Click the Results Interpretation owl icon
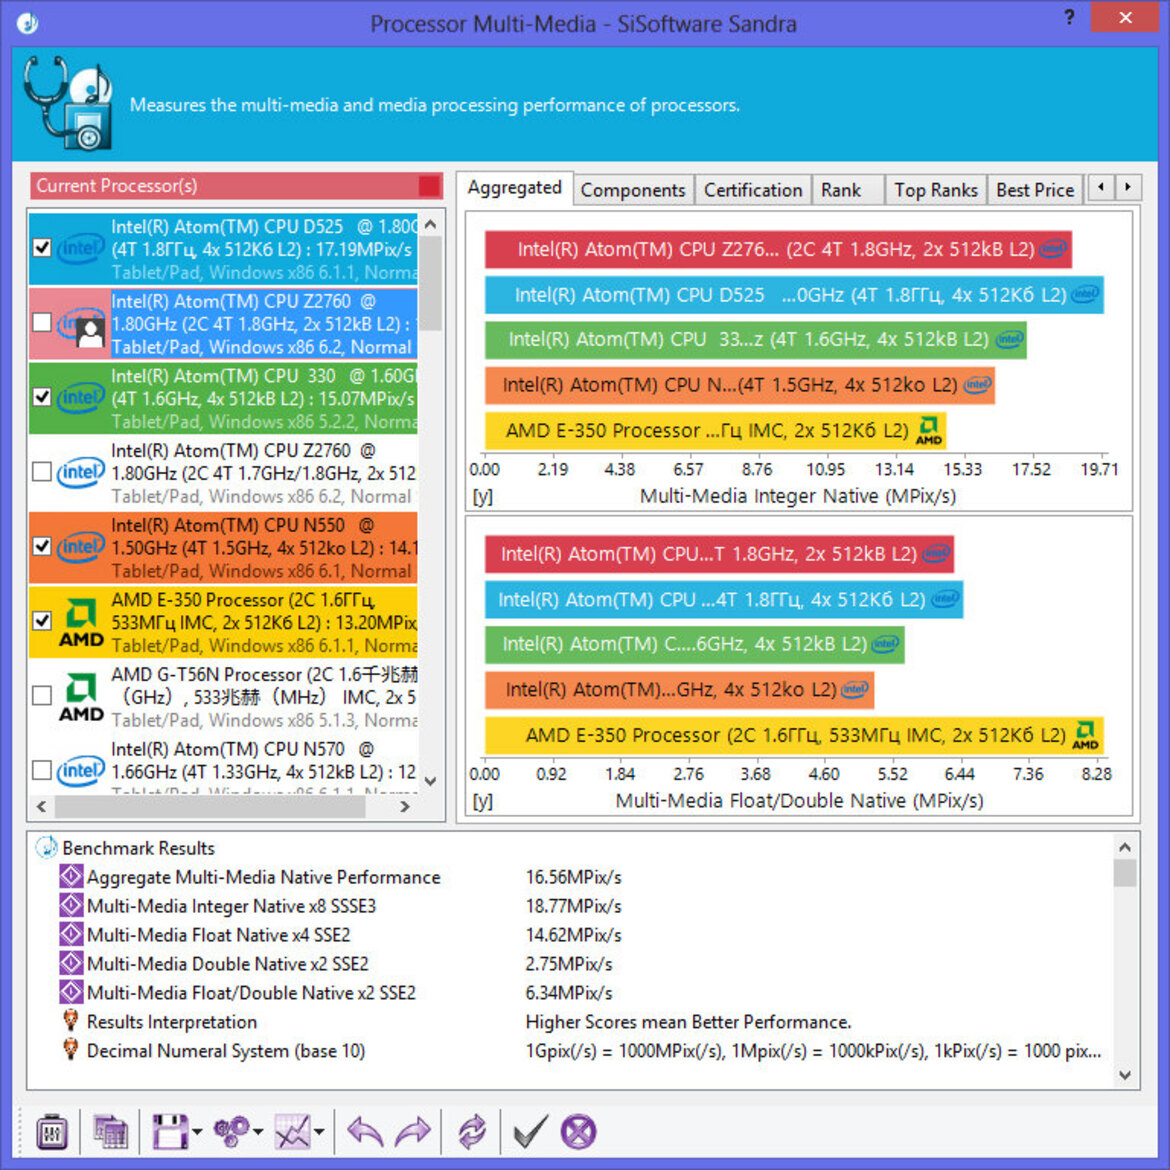Screen dimensions: 1170x1170 (x=71, y=1021)
